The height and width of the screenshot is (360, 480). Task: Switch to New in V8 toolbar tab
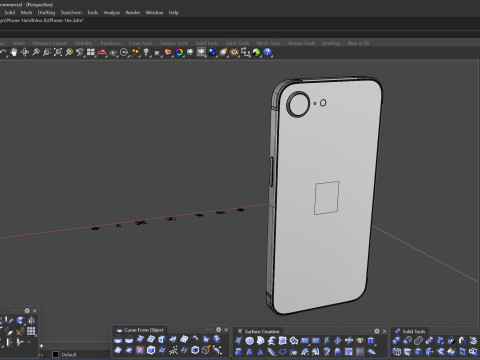[358, 43]
